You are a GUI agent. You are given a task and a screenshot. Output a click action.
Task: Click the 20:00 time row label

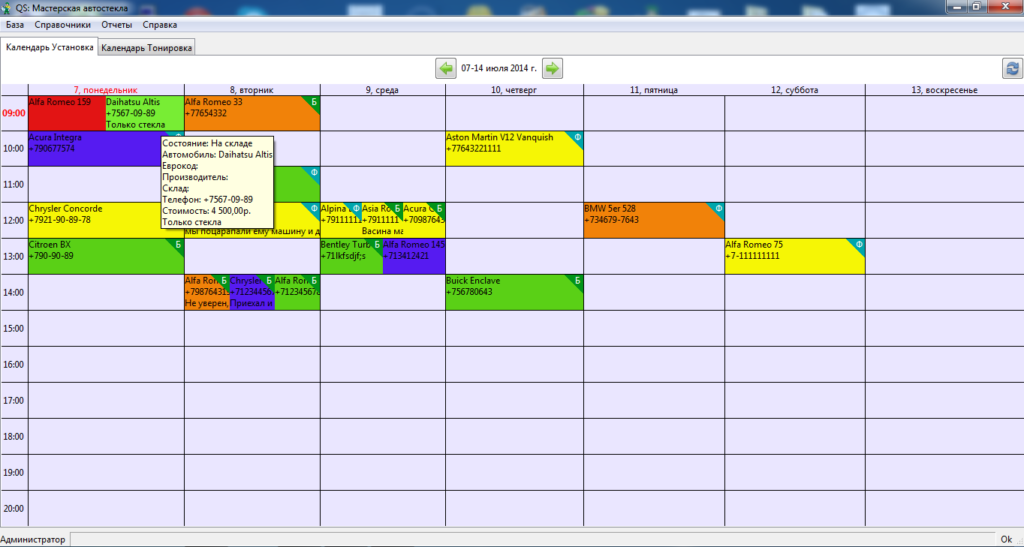[14, 508]
